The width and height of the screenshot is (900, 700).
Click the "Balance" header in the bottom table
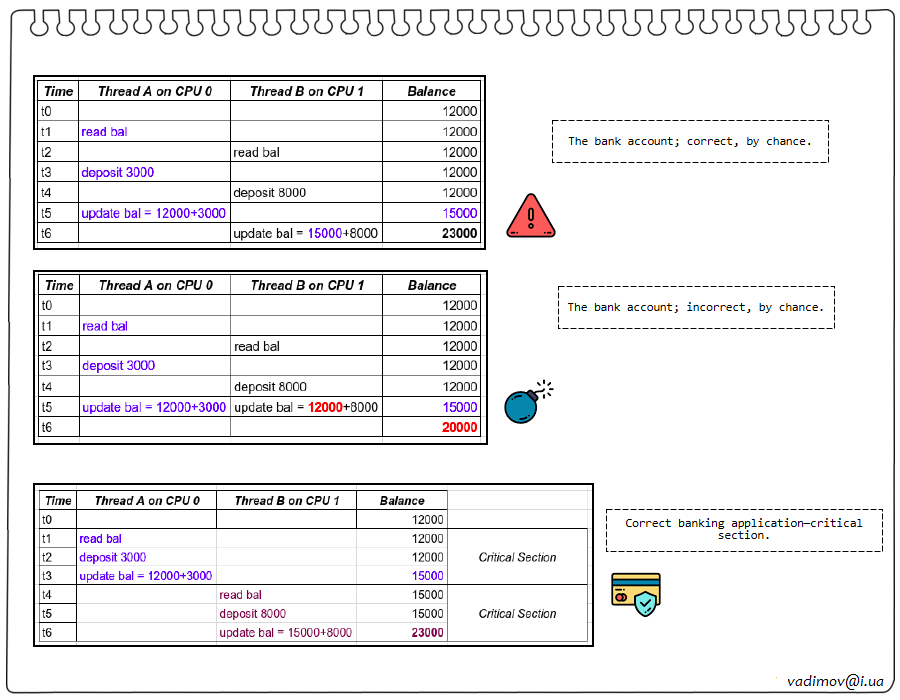click(x=402, y=500)
